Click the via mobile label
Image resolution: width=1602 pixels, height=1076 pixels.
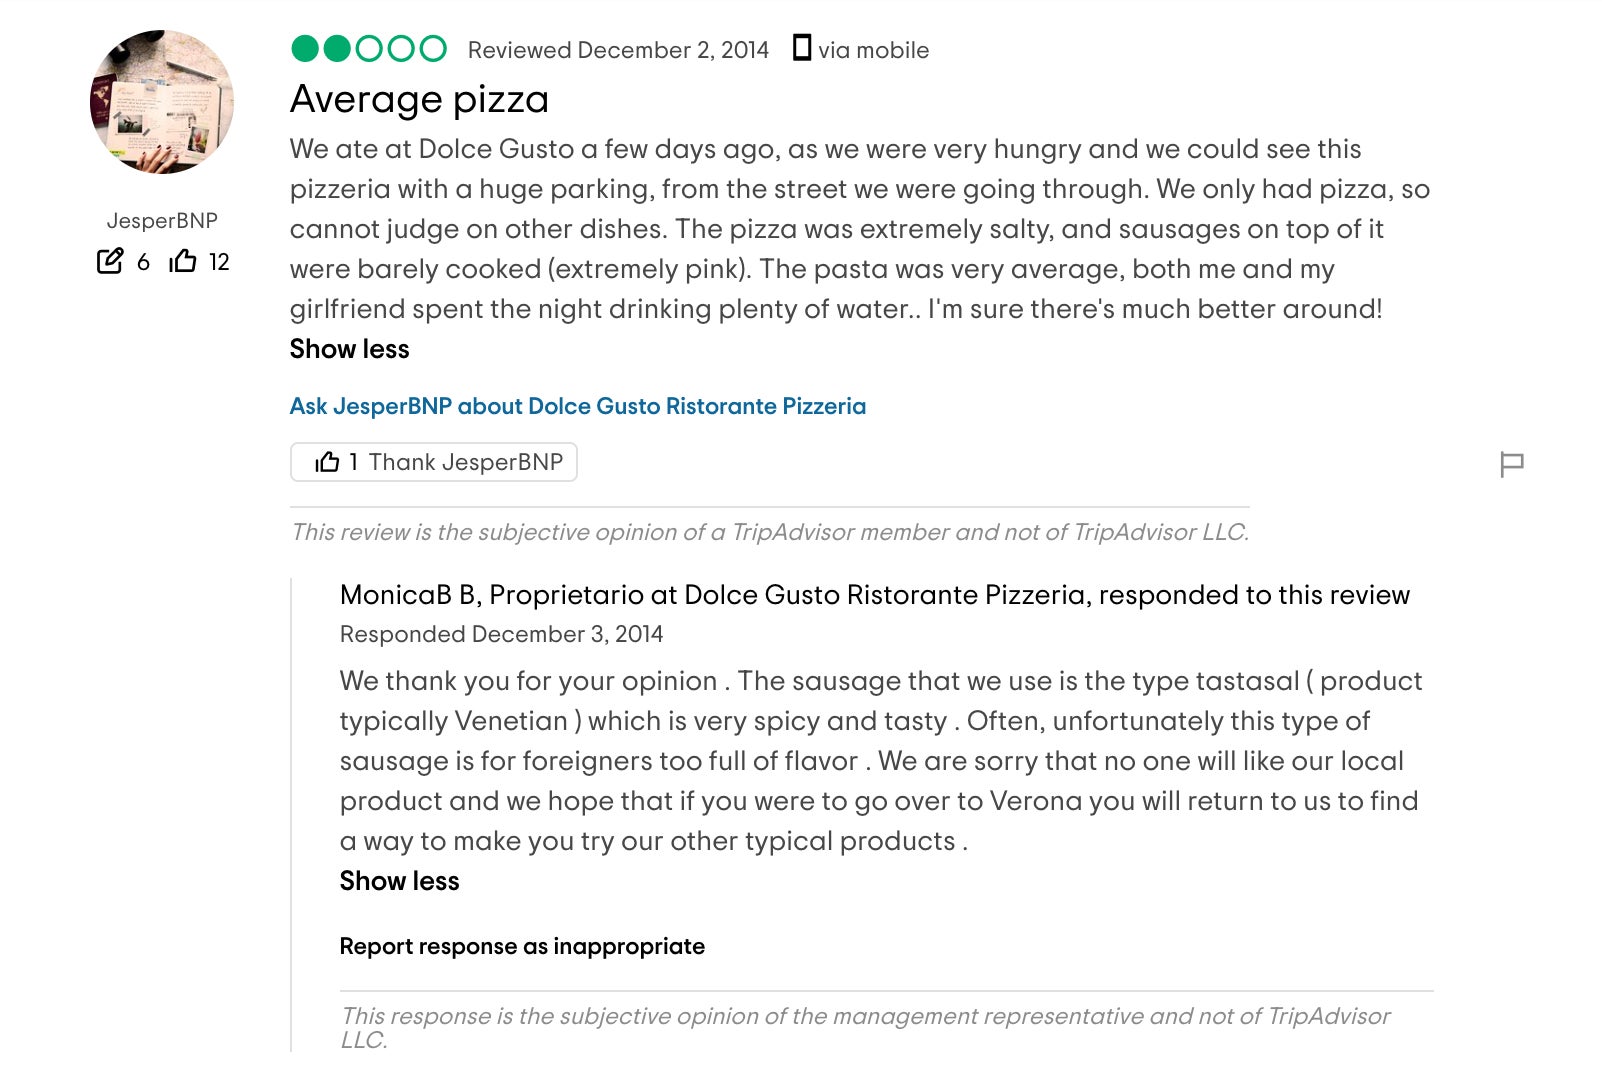click(873, 50)
